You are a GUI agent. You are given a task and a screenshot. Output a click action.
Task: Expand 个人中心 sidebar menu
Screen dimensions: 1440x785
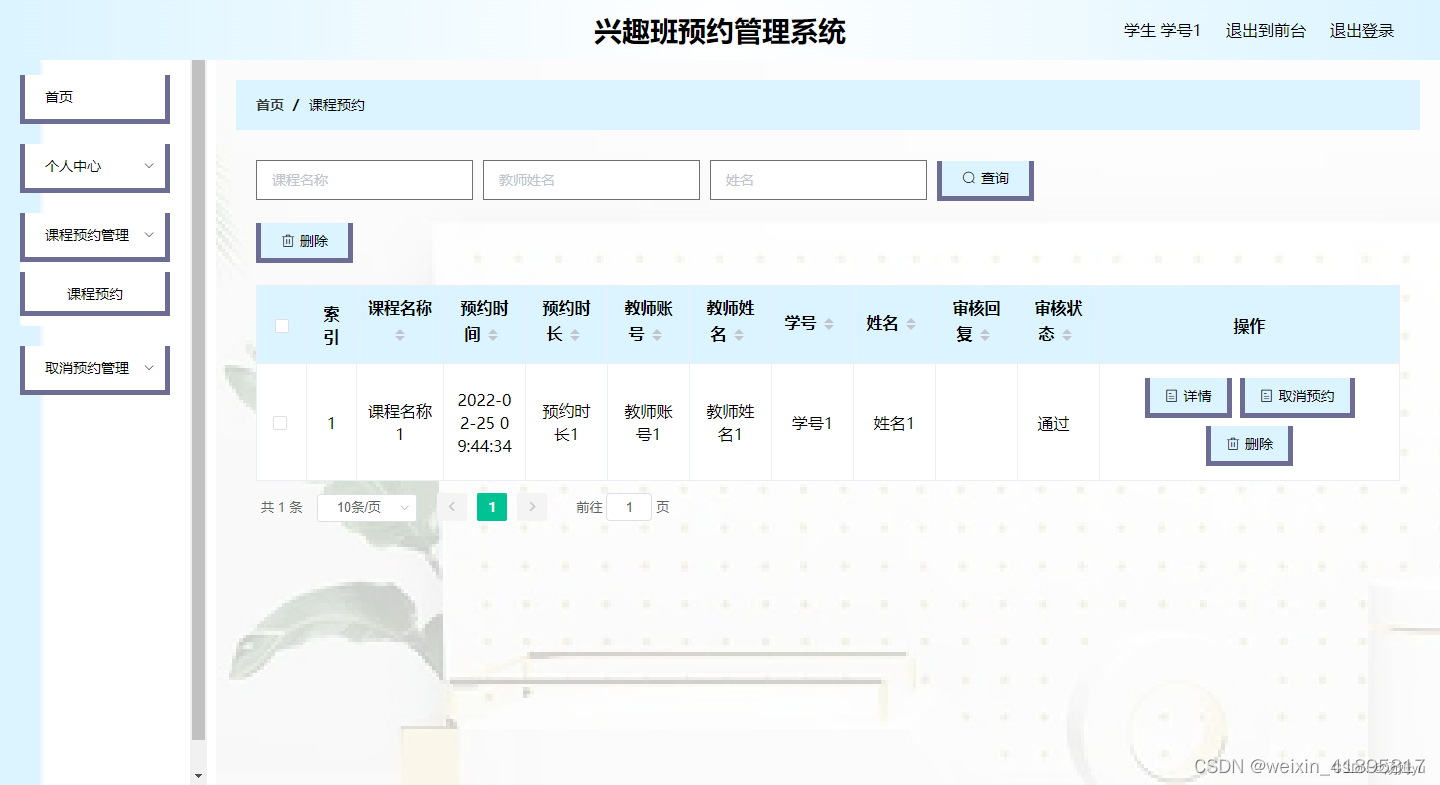(x=95, y=167)
